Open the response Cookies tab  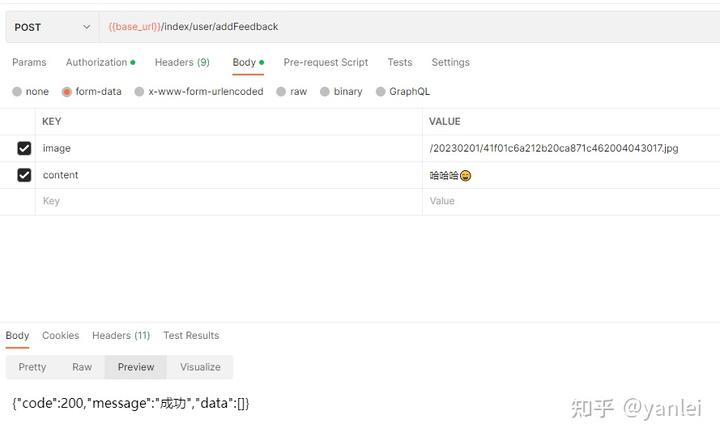[61, 336]
